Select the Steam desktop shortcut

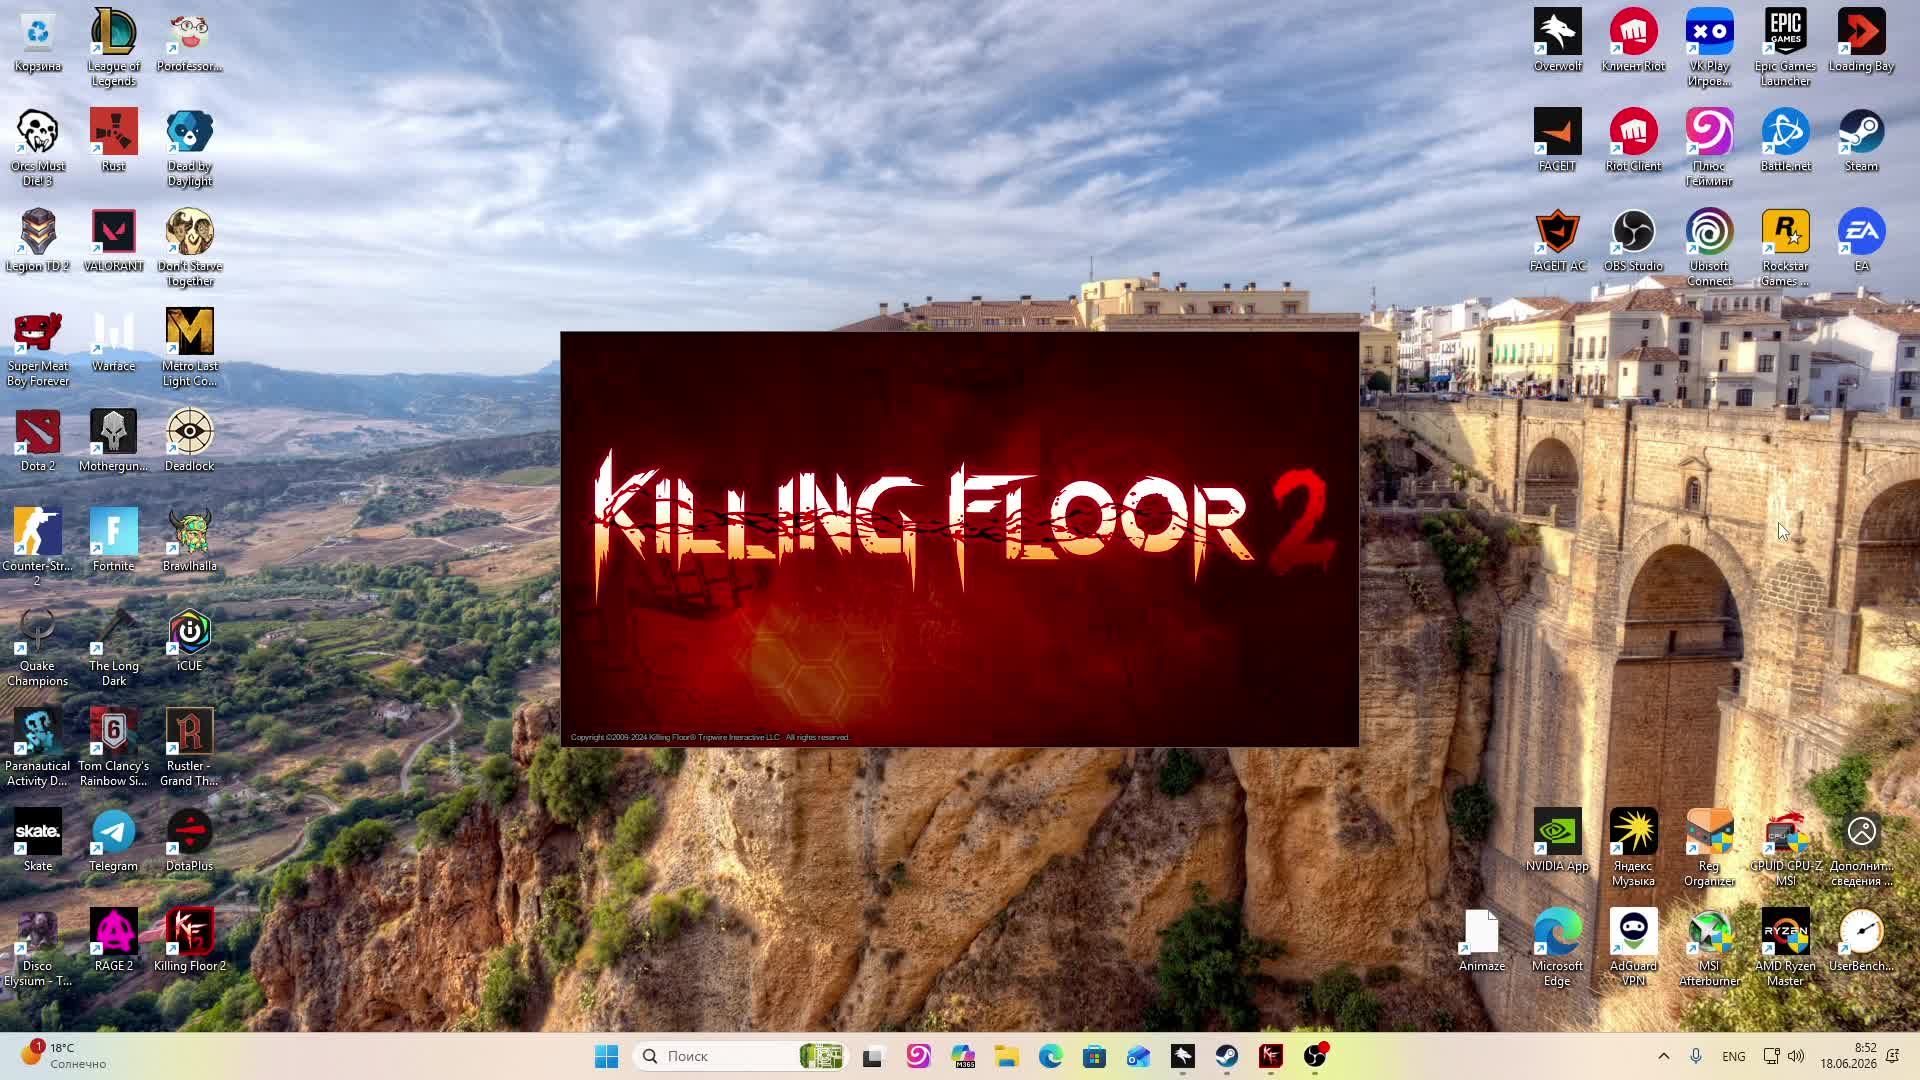tap(1861, 140)
